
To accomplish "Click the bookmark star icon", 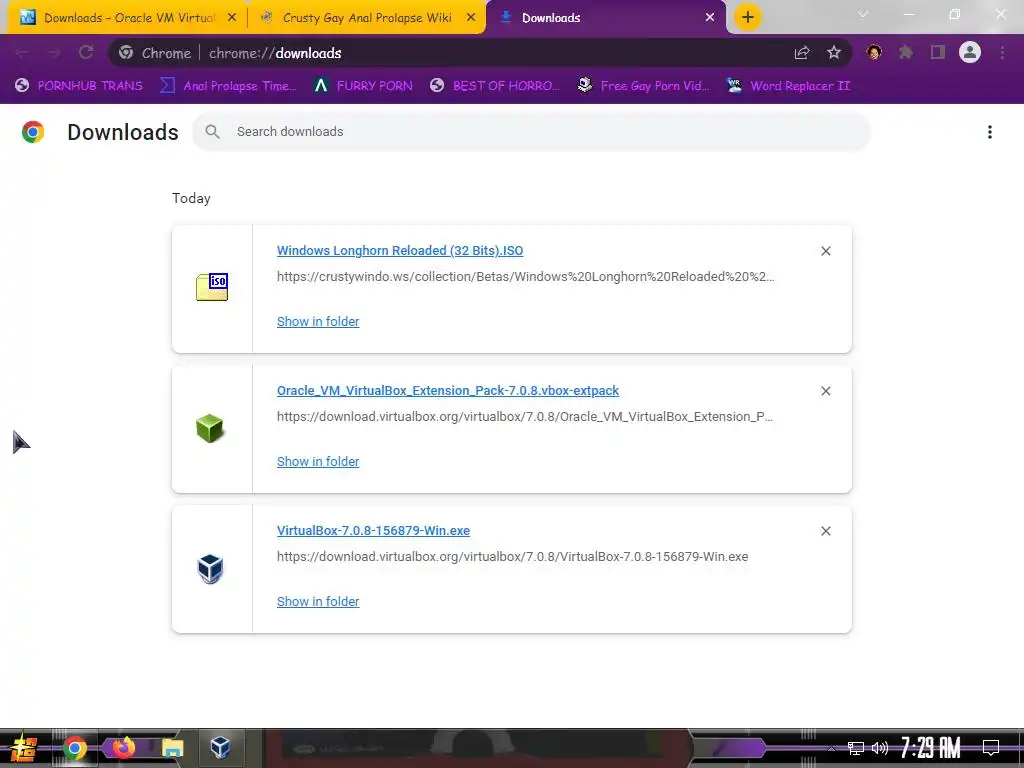I will [x=834, y=53].
